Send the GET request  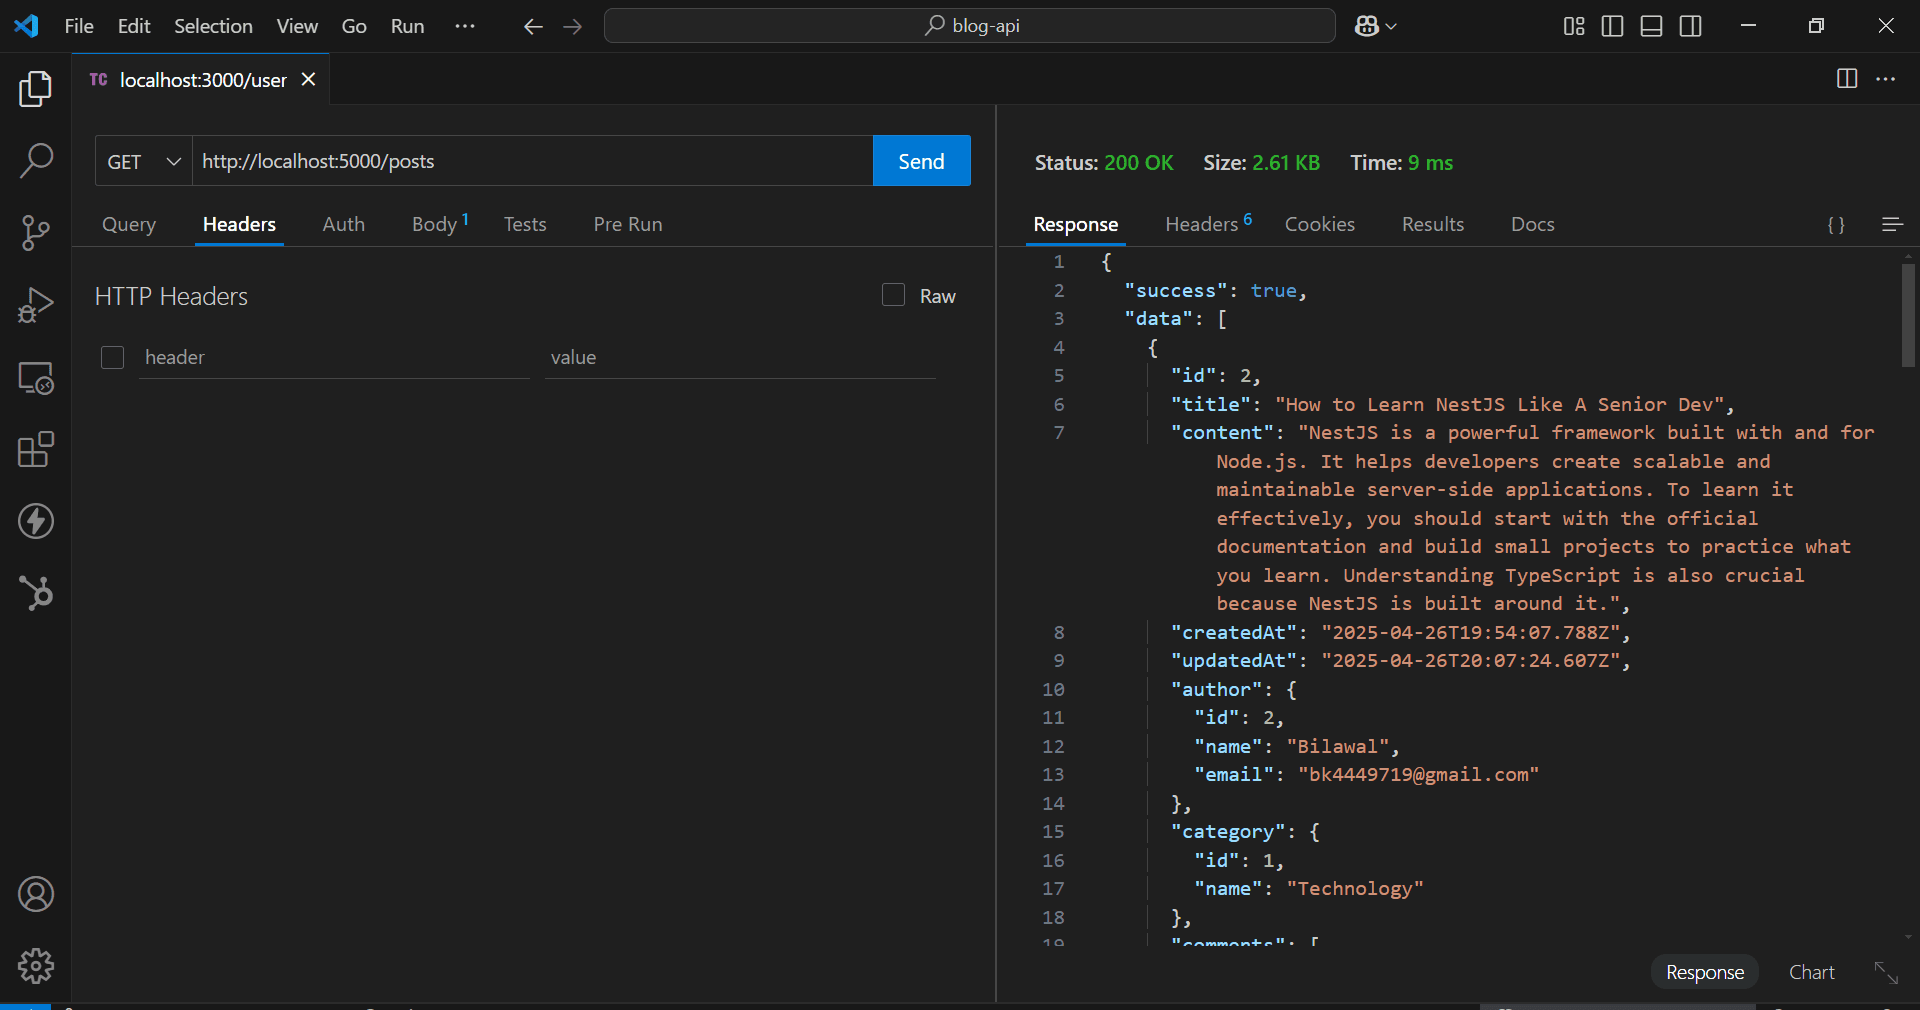click(x=921, y=161)
